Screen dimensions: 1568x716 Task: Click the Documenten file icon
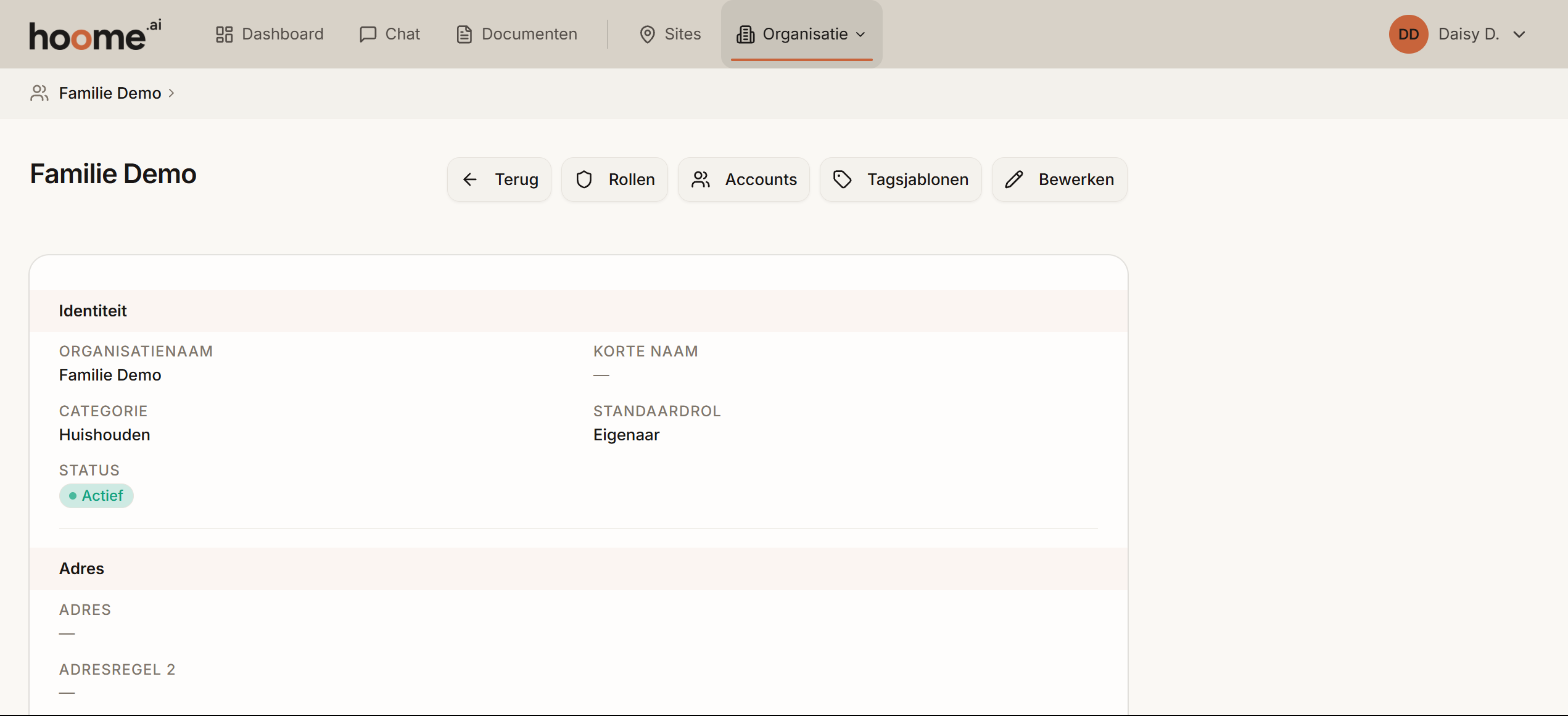coord(464,34)
